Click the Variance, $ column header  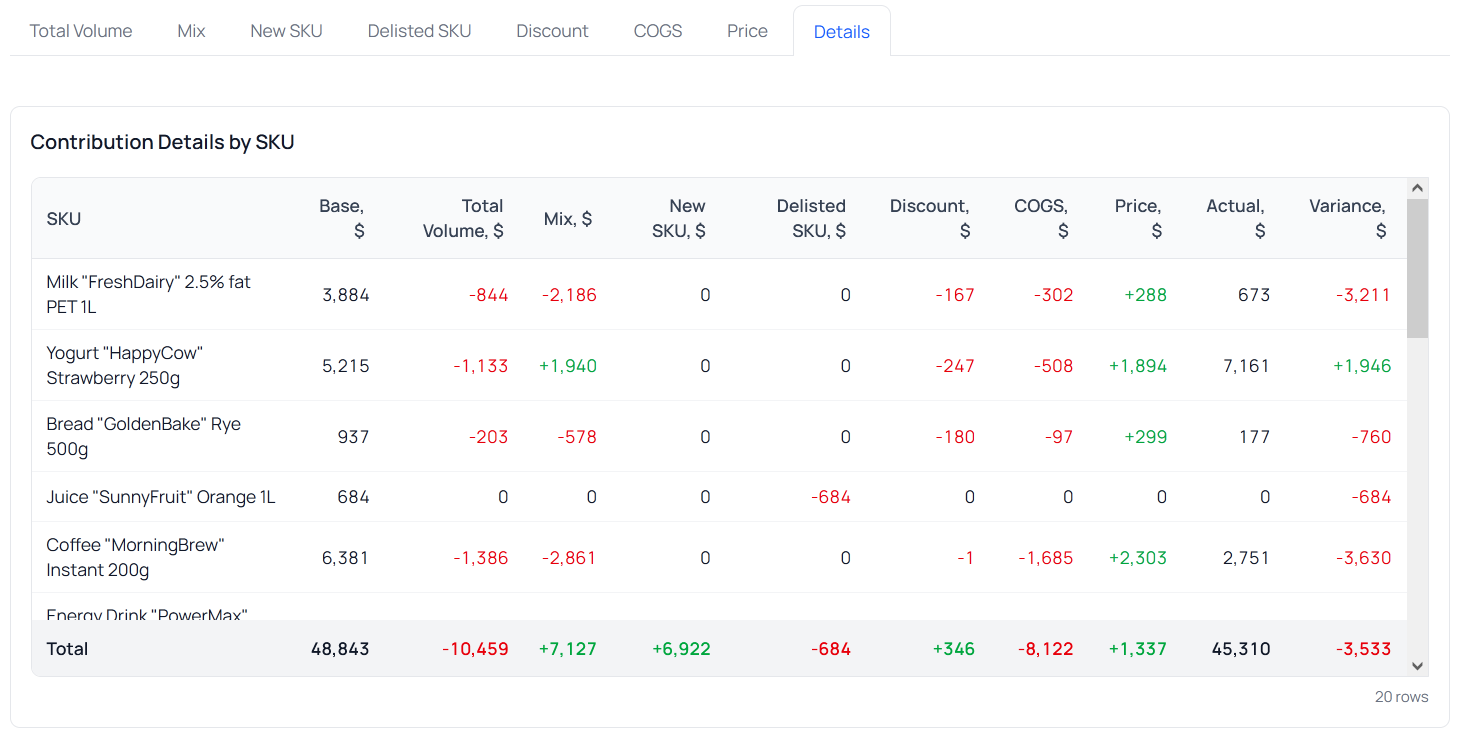1348,218
